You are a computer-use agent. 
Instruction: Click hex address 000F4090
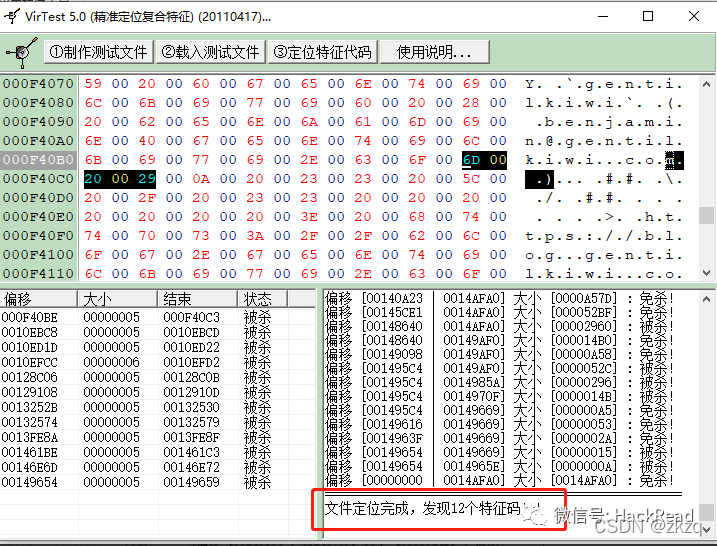(38, 122)
